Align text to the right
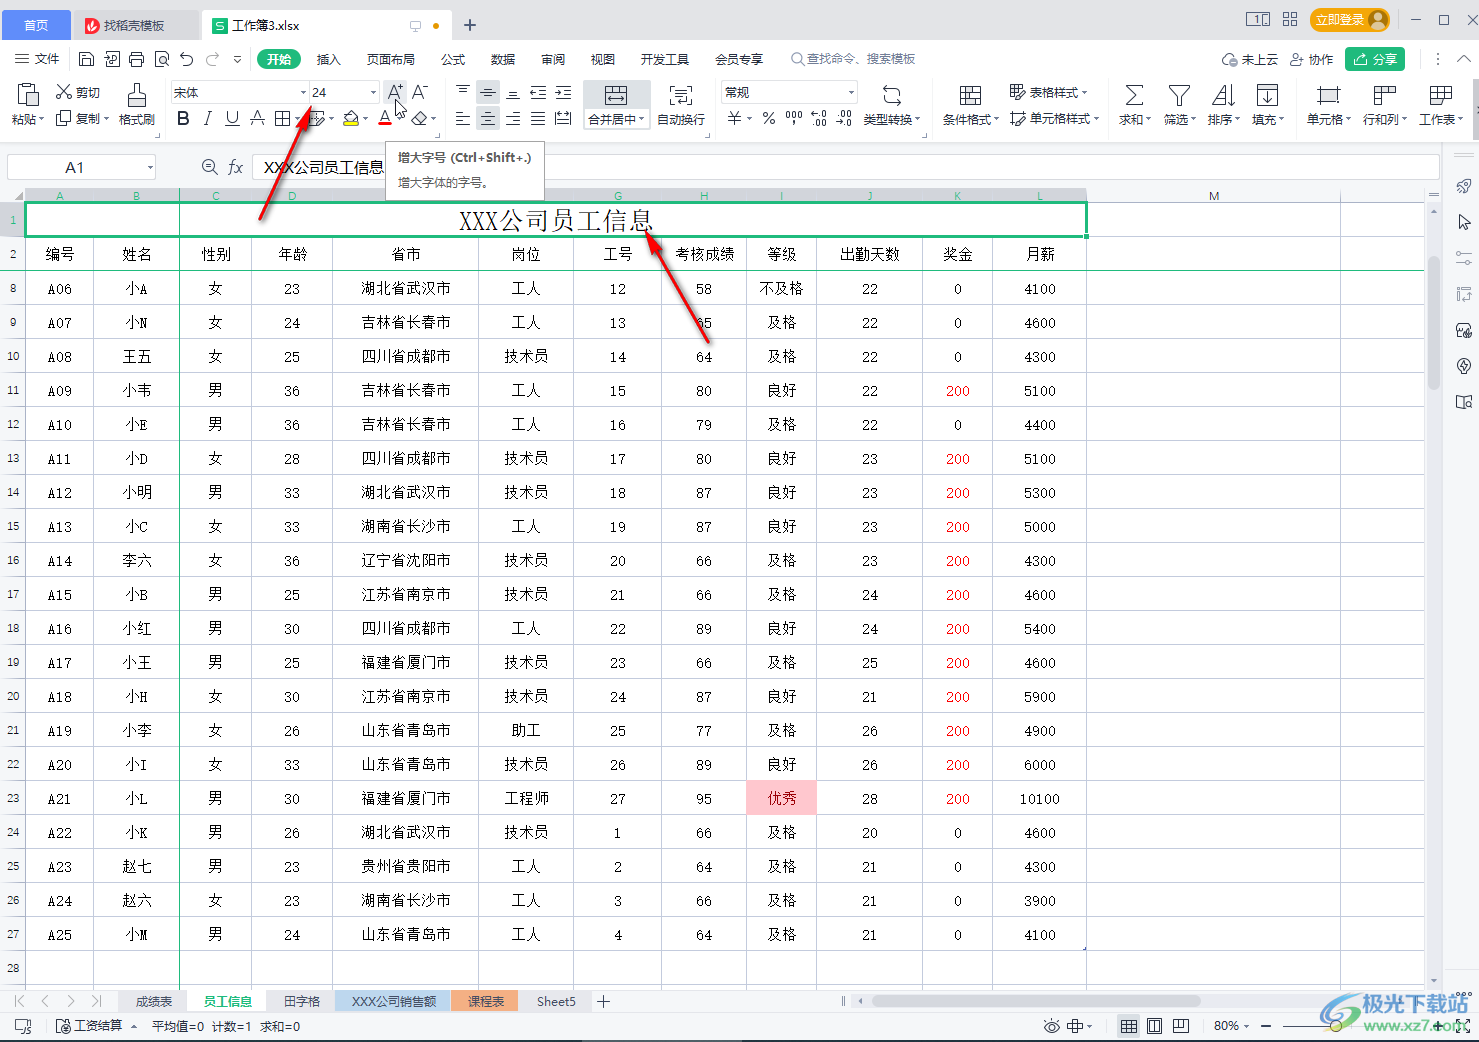The height and width of the screenshot is (1042, 1479). pyautogui.click(x=513, y=119)
